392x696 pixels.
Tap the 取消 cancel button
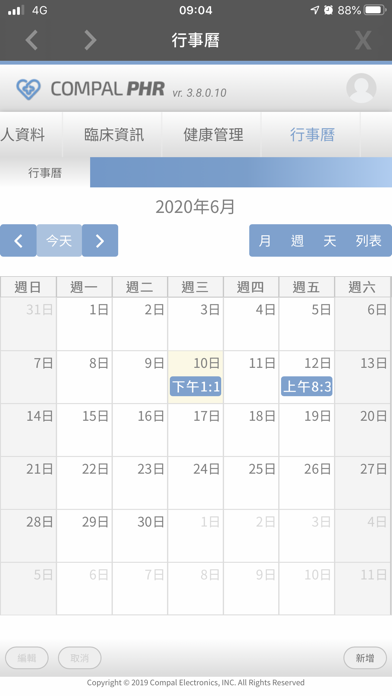(x=79, y=658)
